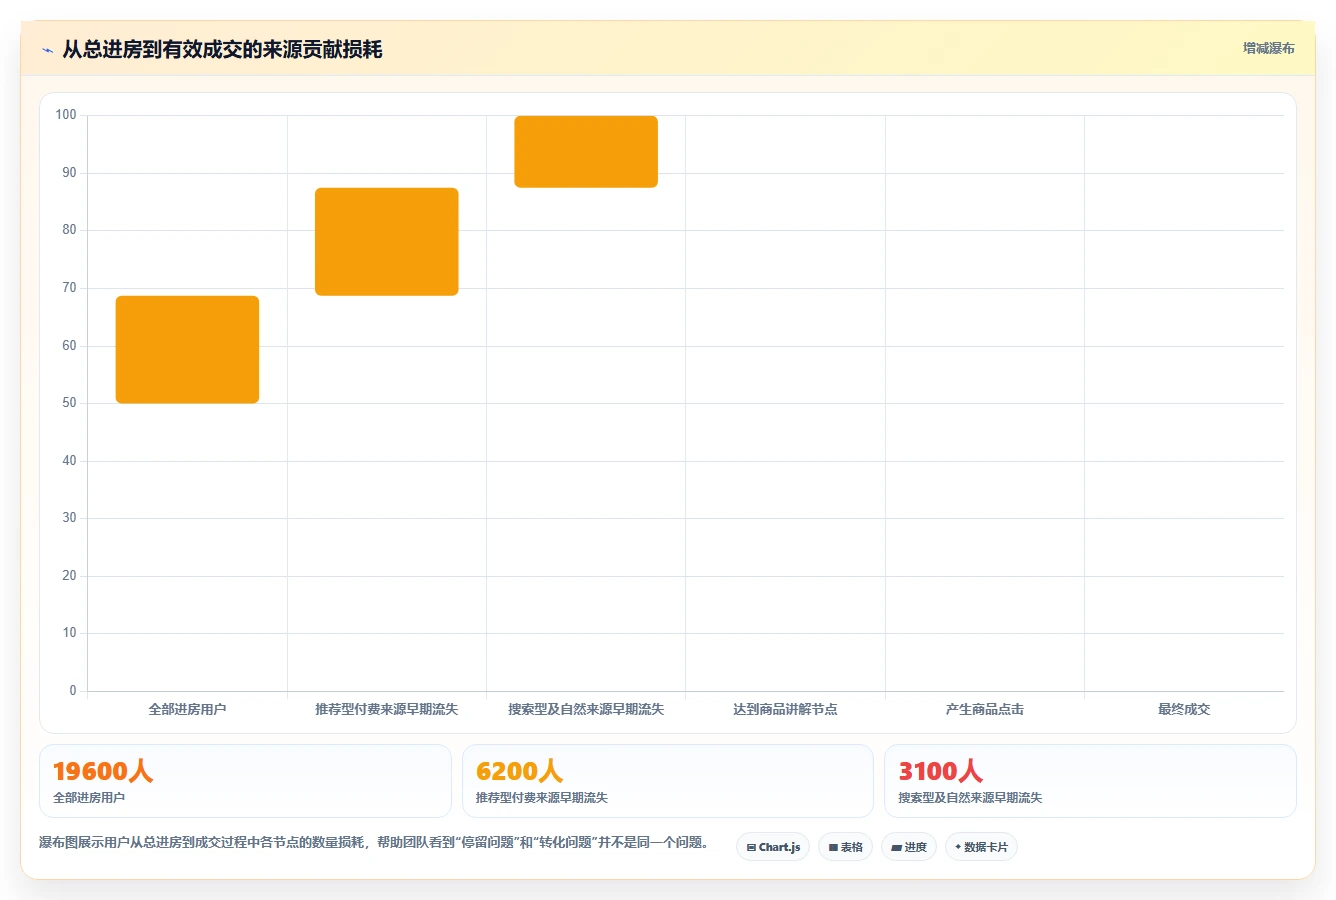The image size is (1336, 900).
Task: Click the 推荐型付费来源早期流失 orange bar
Action: (x=386, y=241)
